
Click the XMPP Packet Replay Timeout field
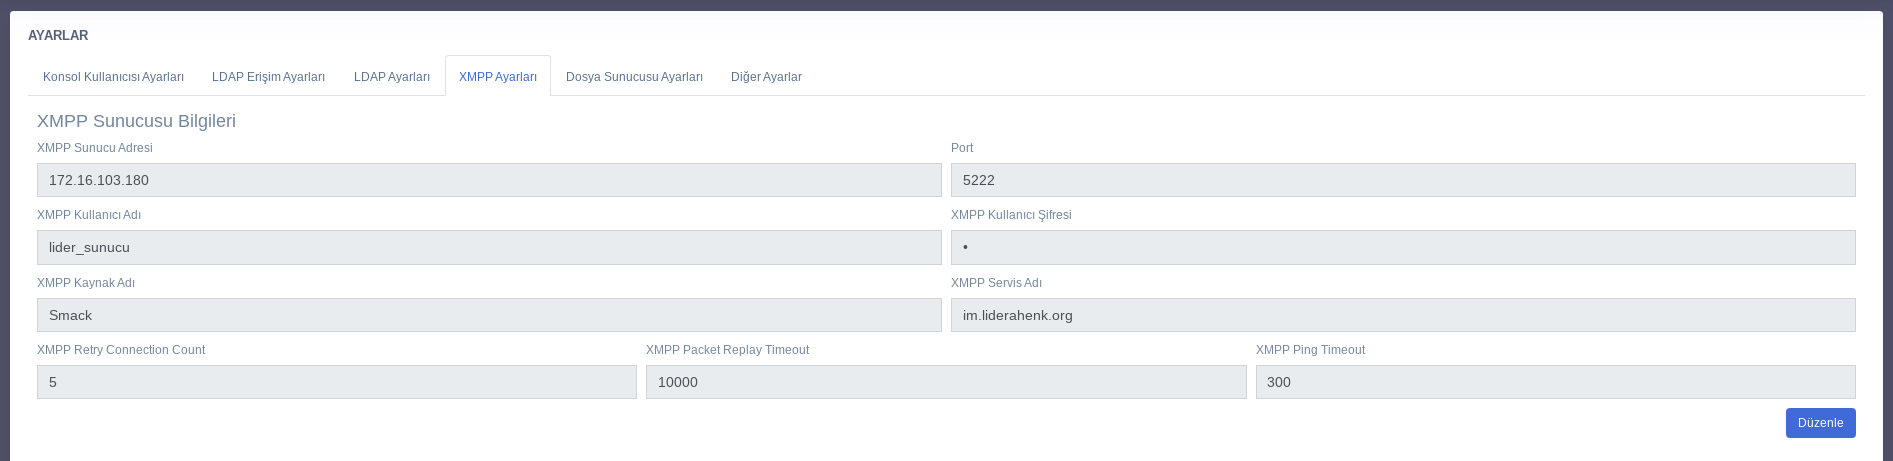[x=945, y=382]
